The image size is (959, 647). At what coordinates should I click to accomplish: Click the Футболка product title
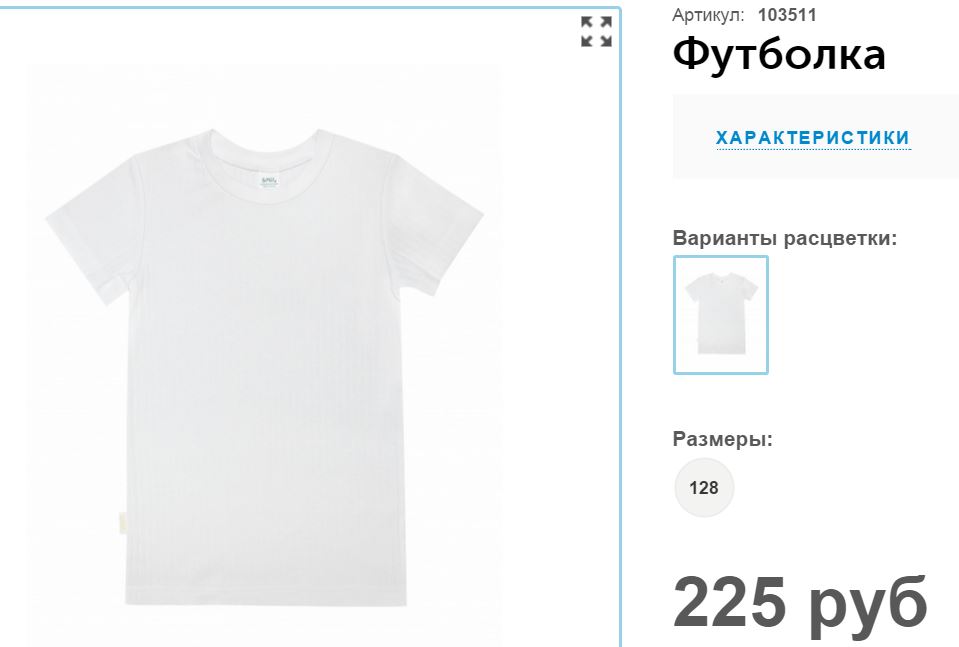[779, 55]
